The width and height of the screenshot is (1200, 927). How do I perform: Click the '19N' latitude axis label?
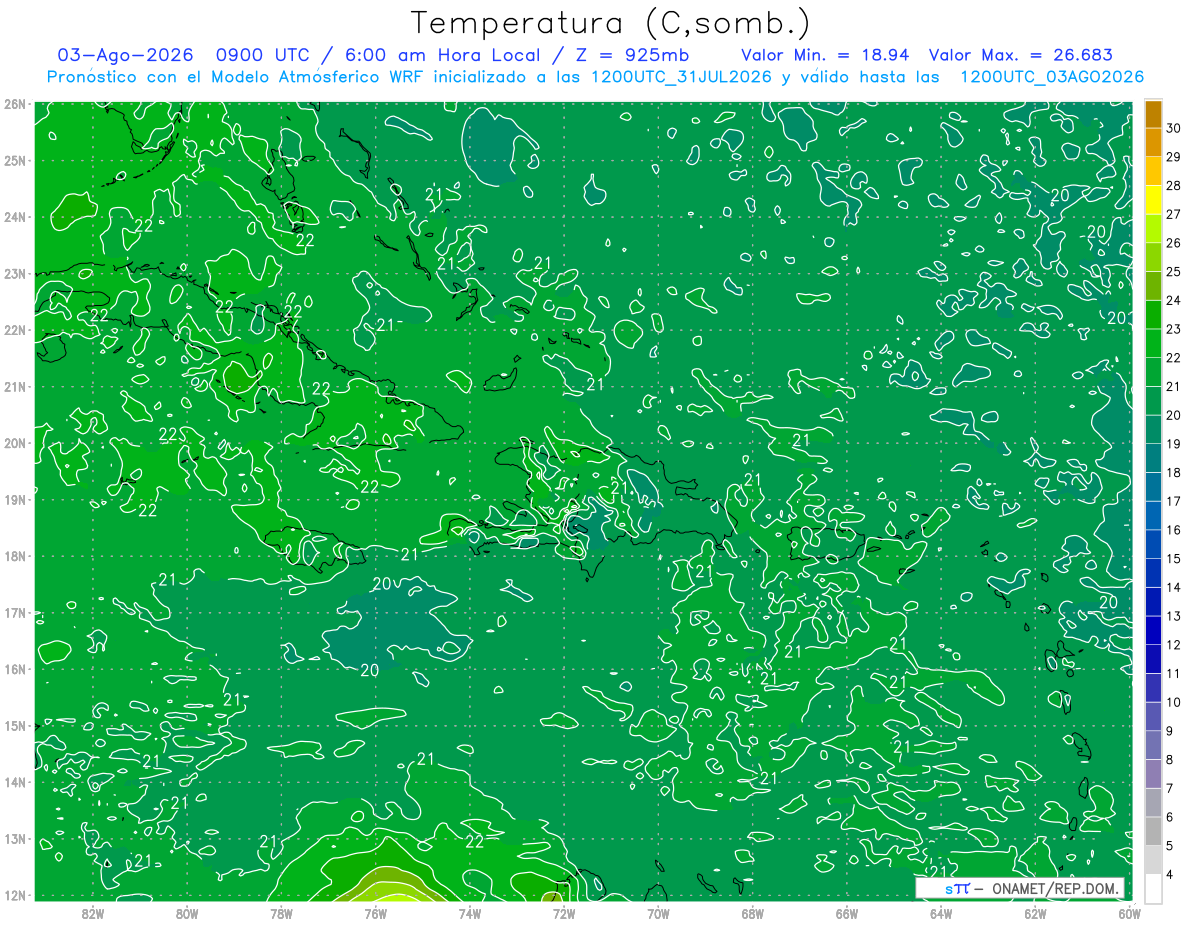click(x=14, y=500)
